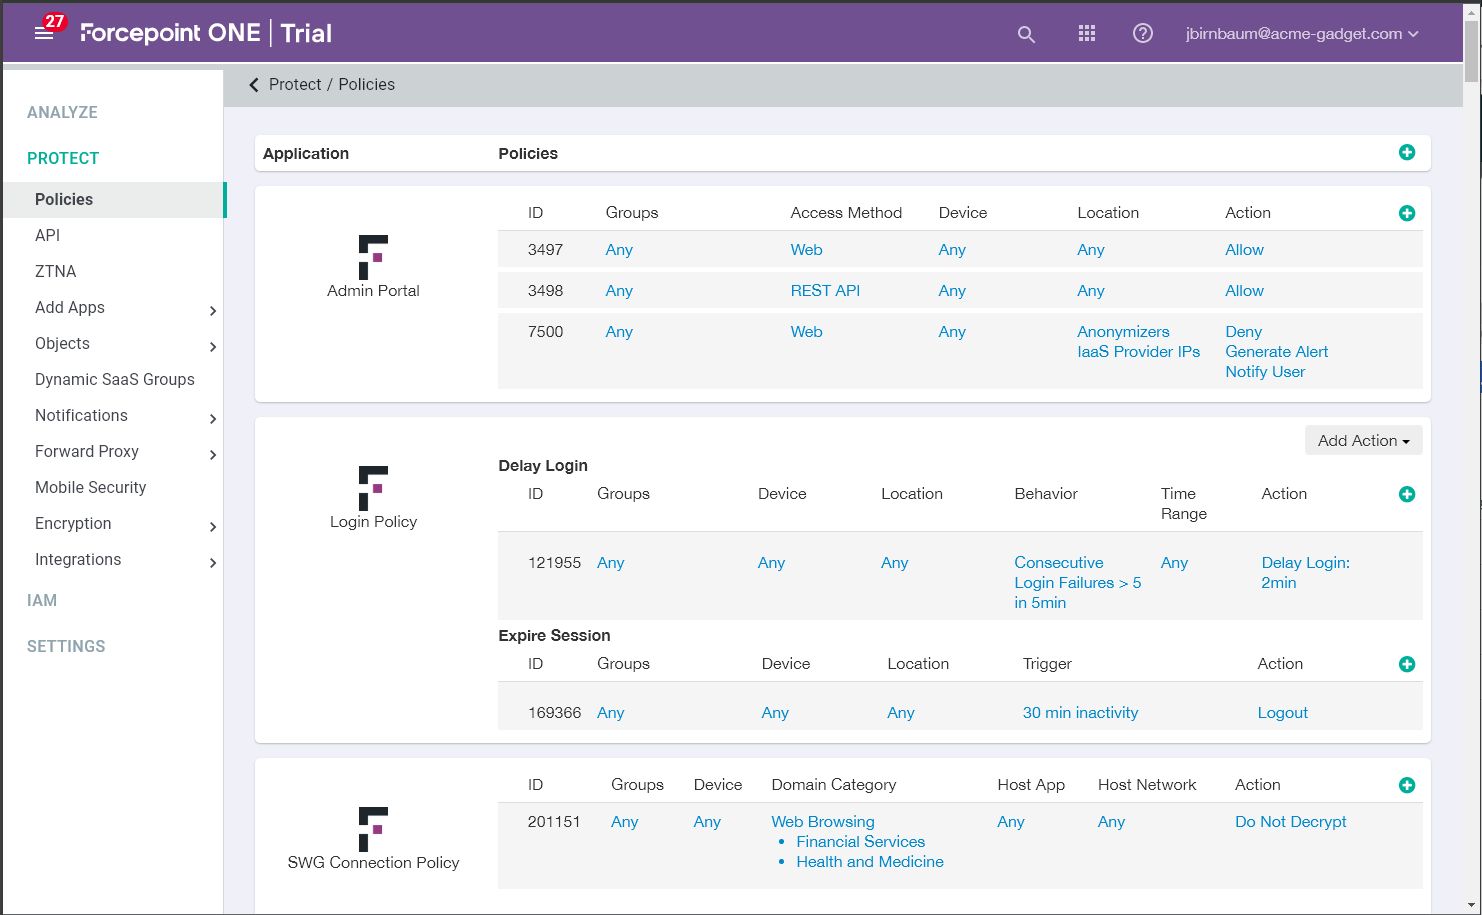Open the Add Action dropdown
This screenshot has width=1482, height=915.
tap(1363, 440)
